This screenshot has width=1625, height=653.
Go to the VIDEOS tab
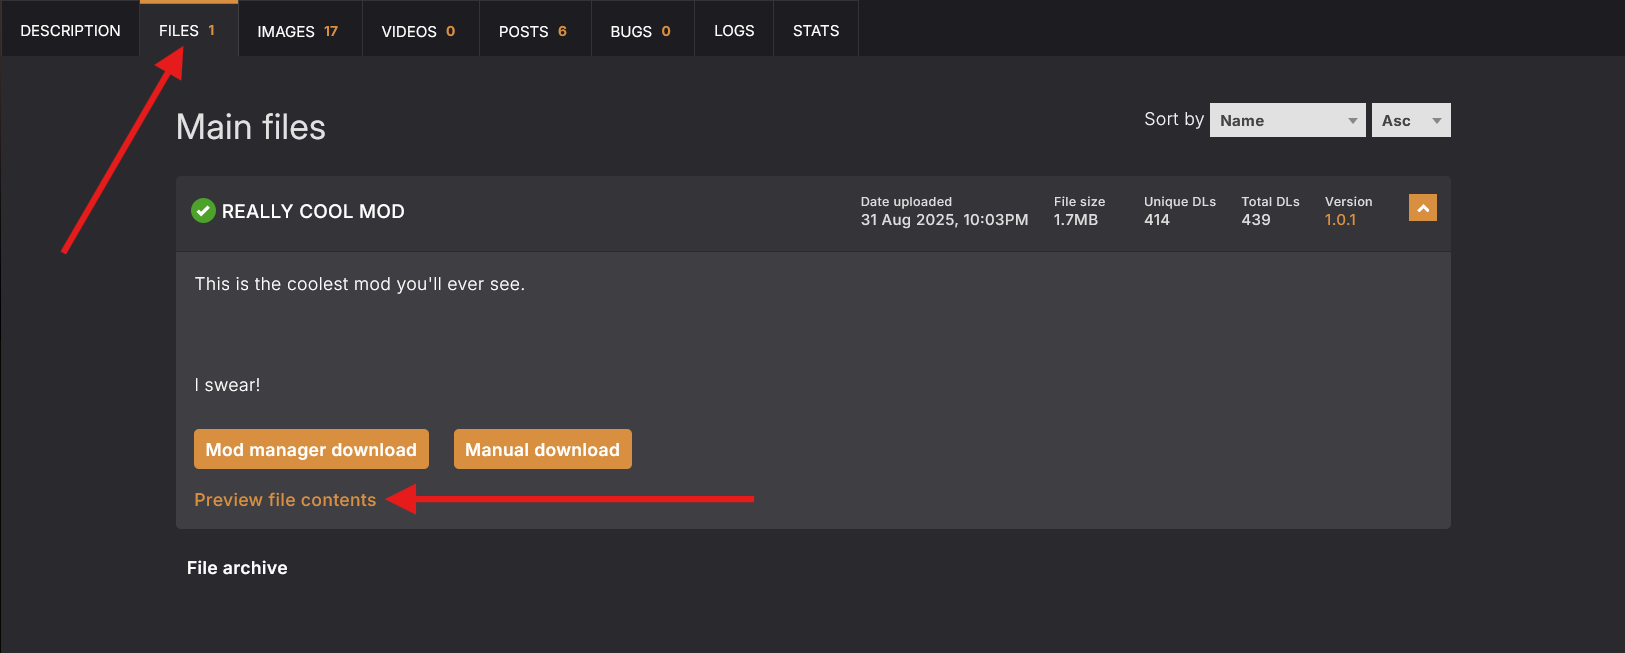pyautogui.click(x=419, y=31)
